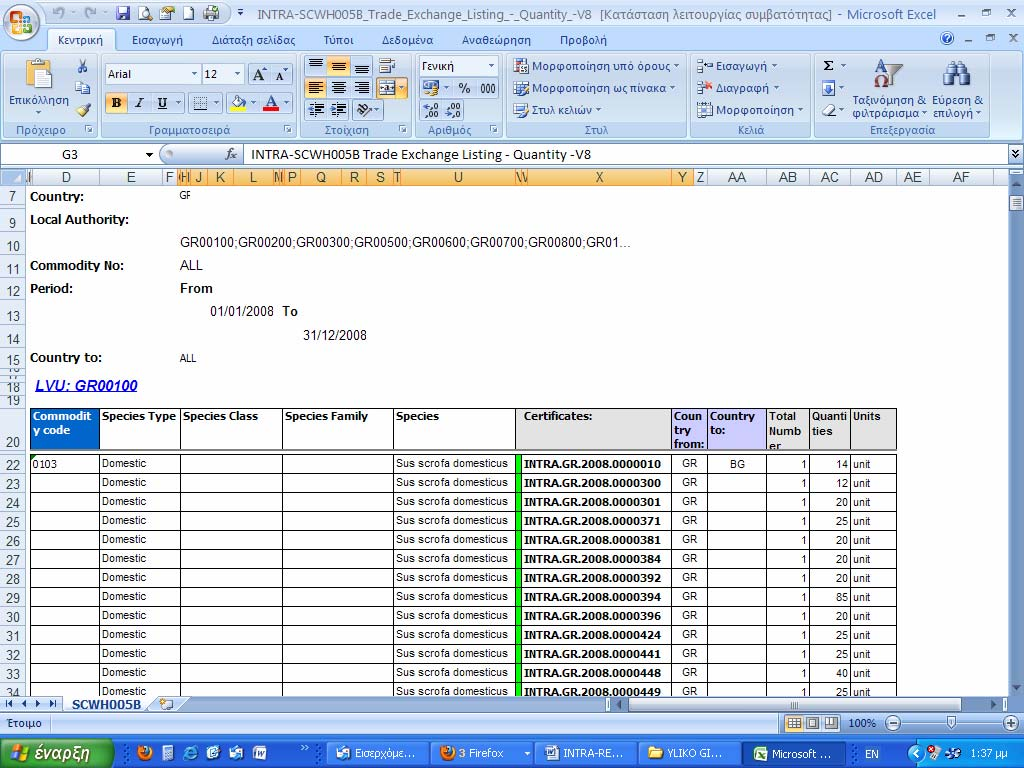Toggle italic formatting
This screenshot has width=1024, height=768.
pos(139,103)
